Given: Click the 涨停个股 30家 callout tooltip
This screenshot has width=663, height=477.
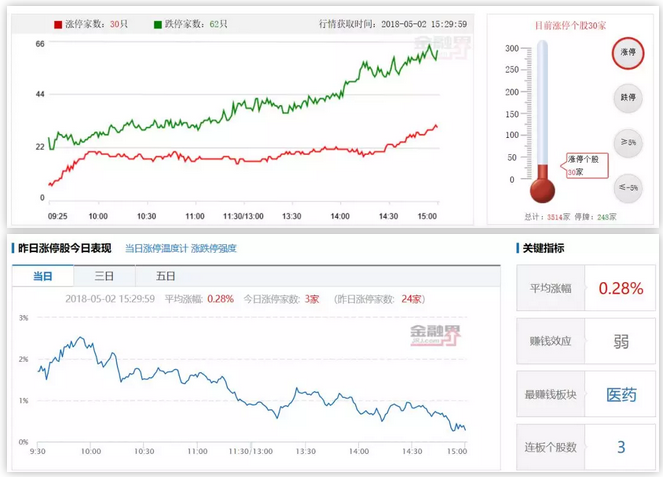Looking at the screenshot, I should 583,165.
